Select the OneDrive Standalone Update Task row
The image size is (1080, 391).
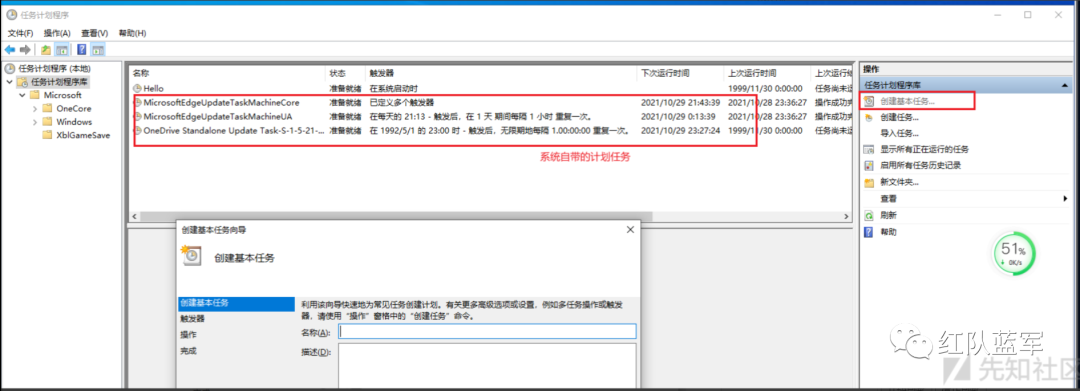tap(233, 130)
